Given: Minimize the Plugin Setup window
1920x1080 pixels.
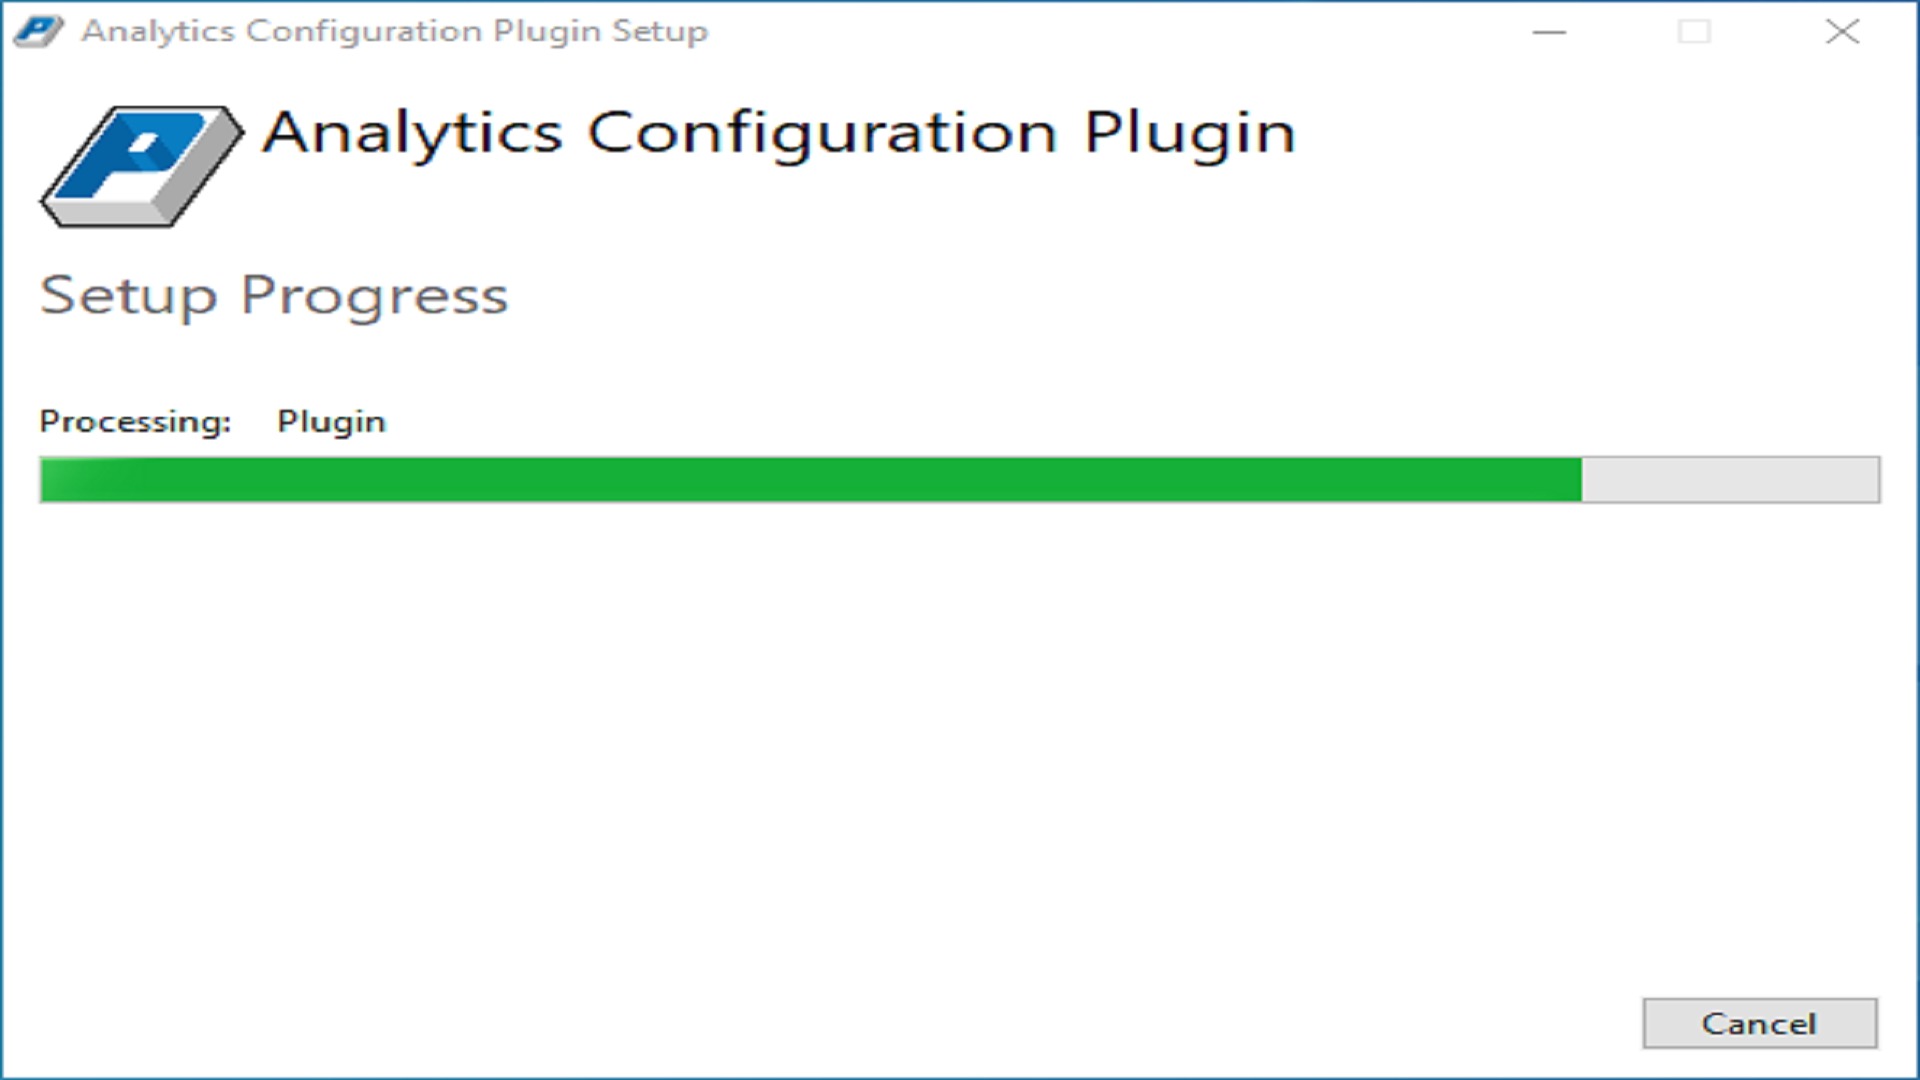Looking at the screenshot, I should [1549, 32].
